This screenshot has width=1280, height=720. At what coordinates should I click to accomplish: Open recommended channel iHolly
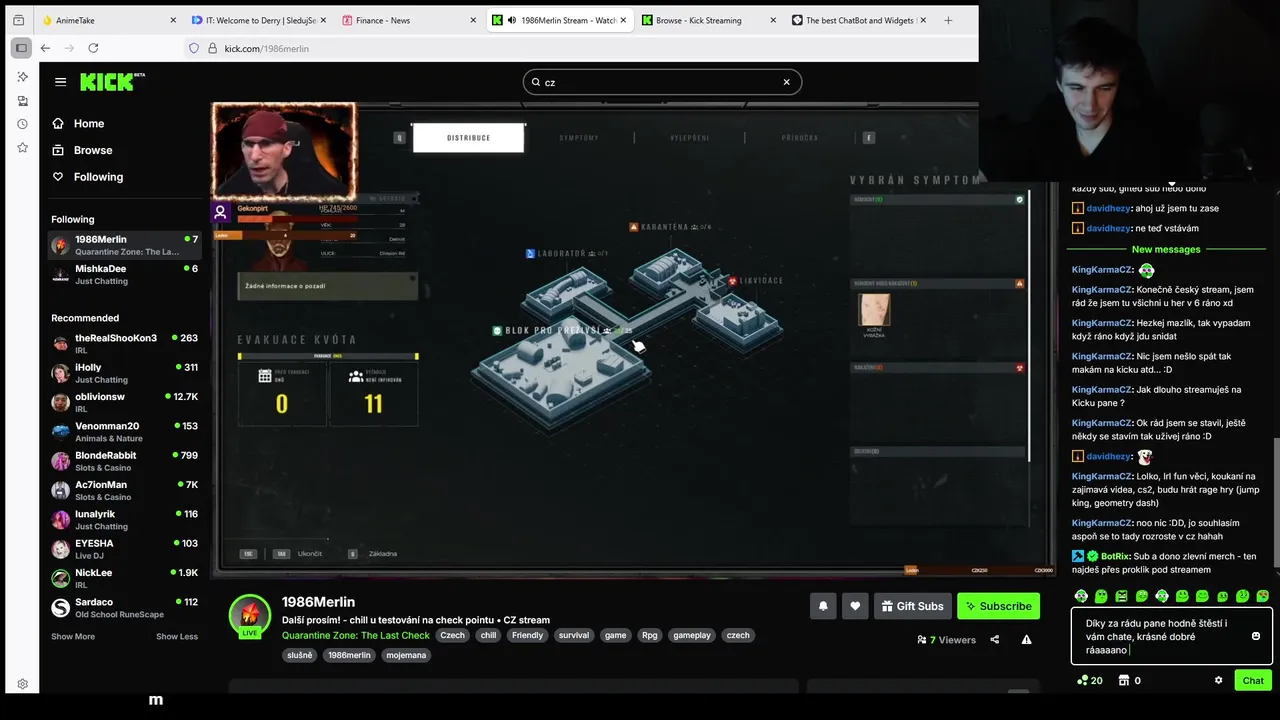(x=126, y=373)
